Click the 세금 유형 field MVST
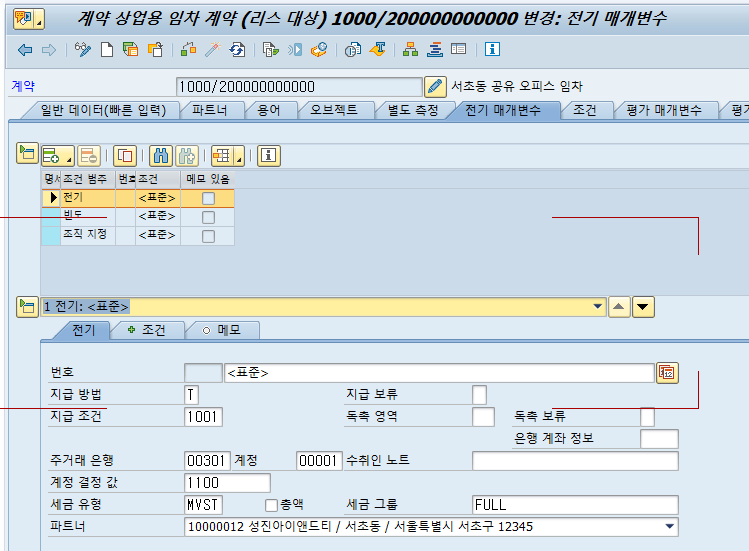 (x=203, y=505)
